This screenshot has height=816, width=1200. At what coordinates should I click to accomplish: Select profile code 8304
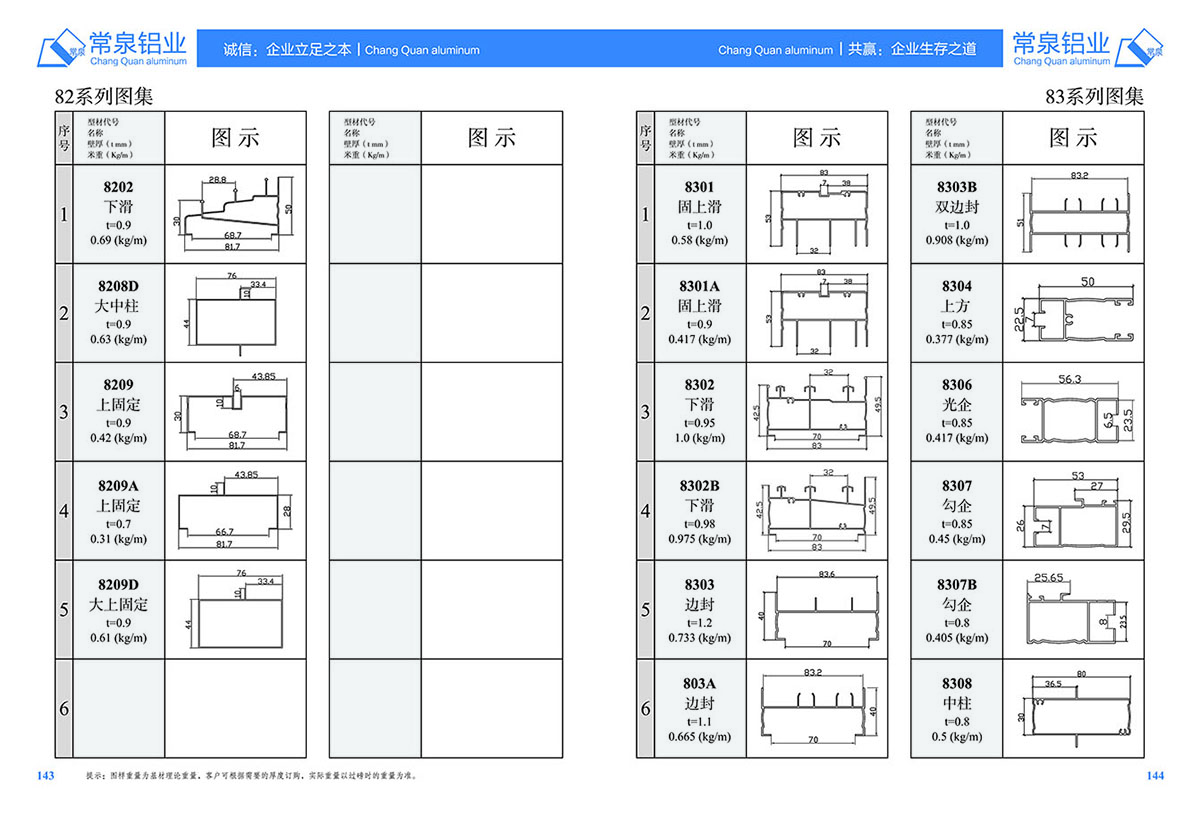pos(957,286)
